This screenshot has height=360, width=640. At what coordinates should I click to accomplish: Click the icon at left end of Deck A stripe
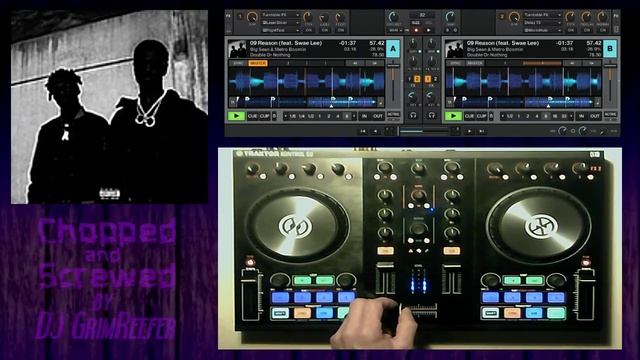click(232, 102)
